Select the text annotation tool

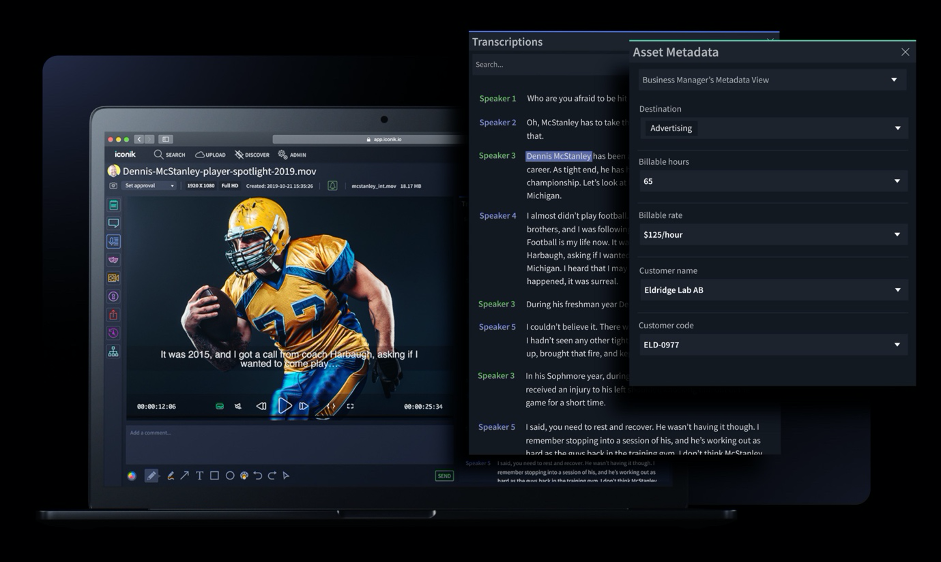(x=199, y=476)
